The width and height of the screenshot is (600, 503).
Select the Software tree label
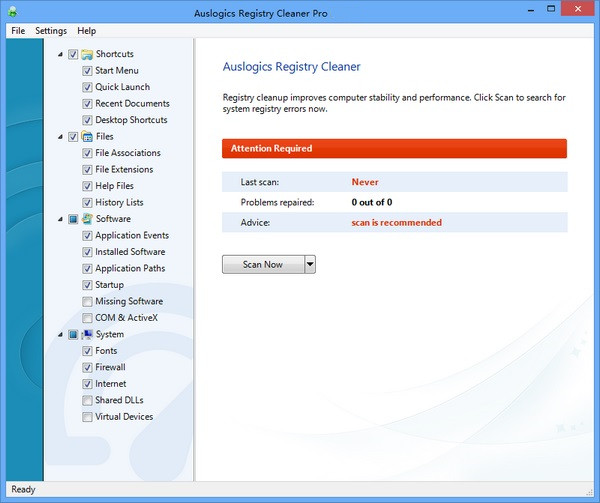(113, 219)
